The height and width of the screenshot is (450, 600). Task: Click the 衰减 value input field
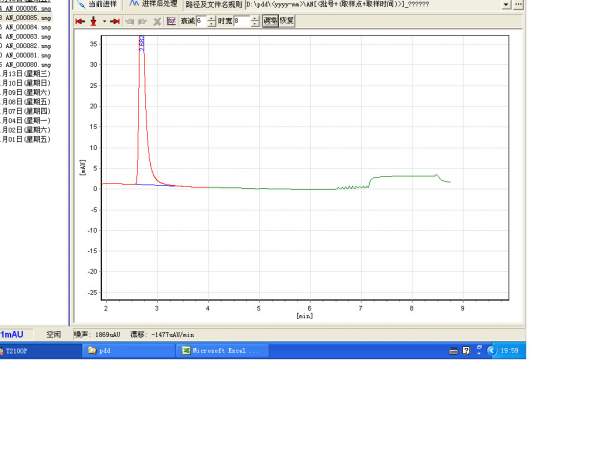[x=202, y=21]
